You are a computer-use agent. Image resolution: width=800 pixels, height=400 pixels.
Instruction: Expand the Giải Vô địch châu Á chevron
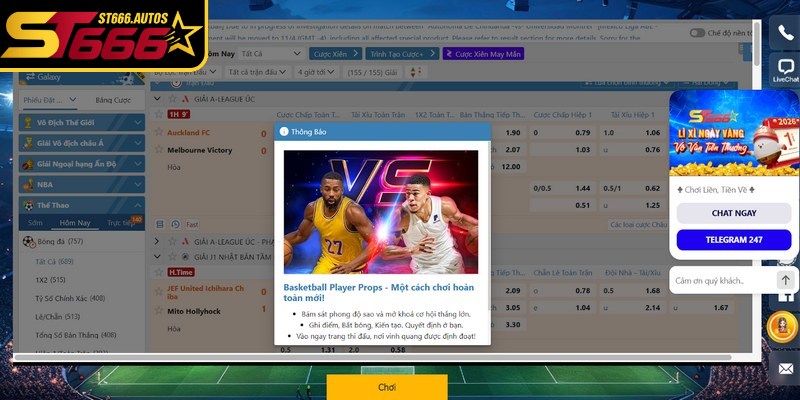(138, 143)
